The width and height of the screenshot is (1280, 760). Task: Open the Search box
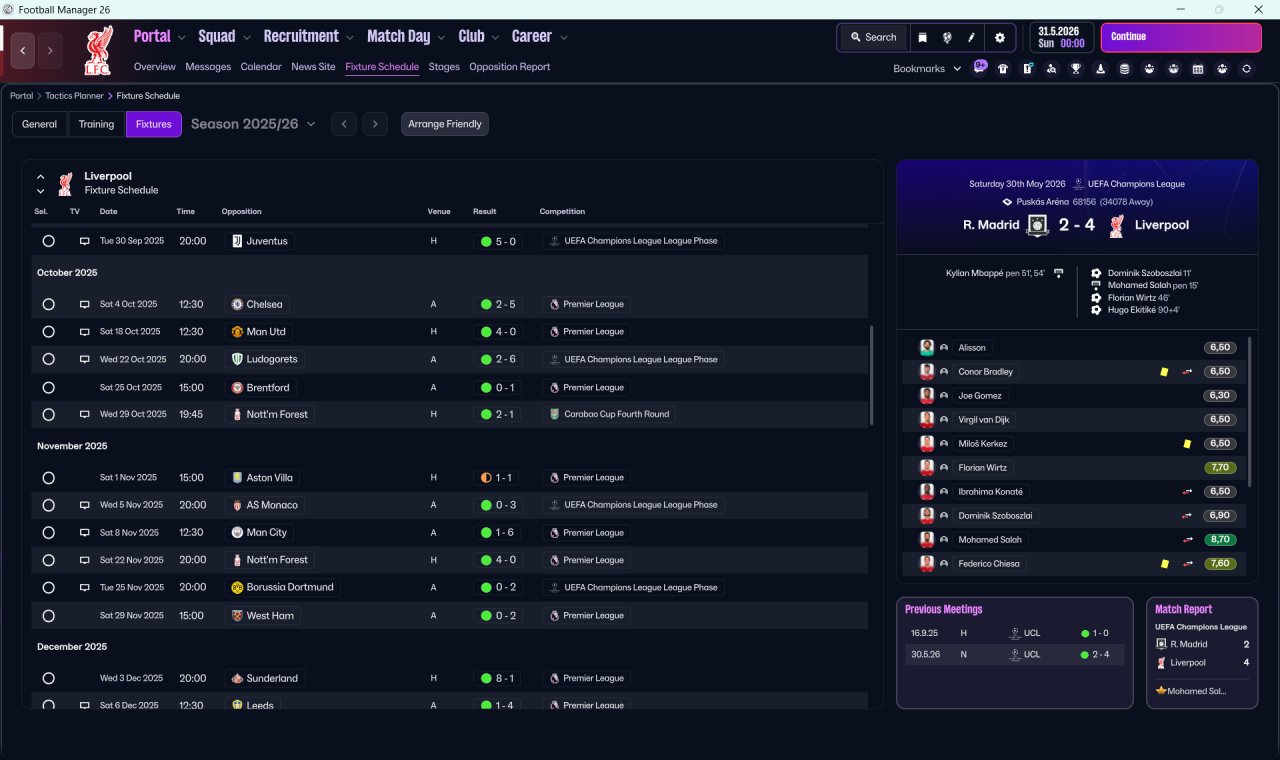pos(873,37)
